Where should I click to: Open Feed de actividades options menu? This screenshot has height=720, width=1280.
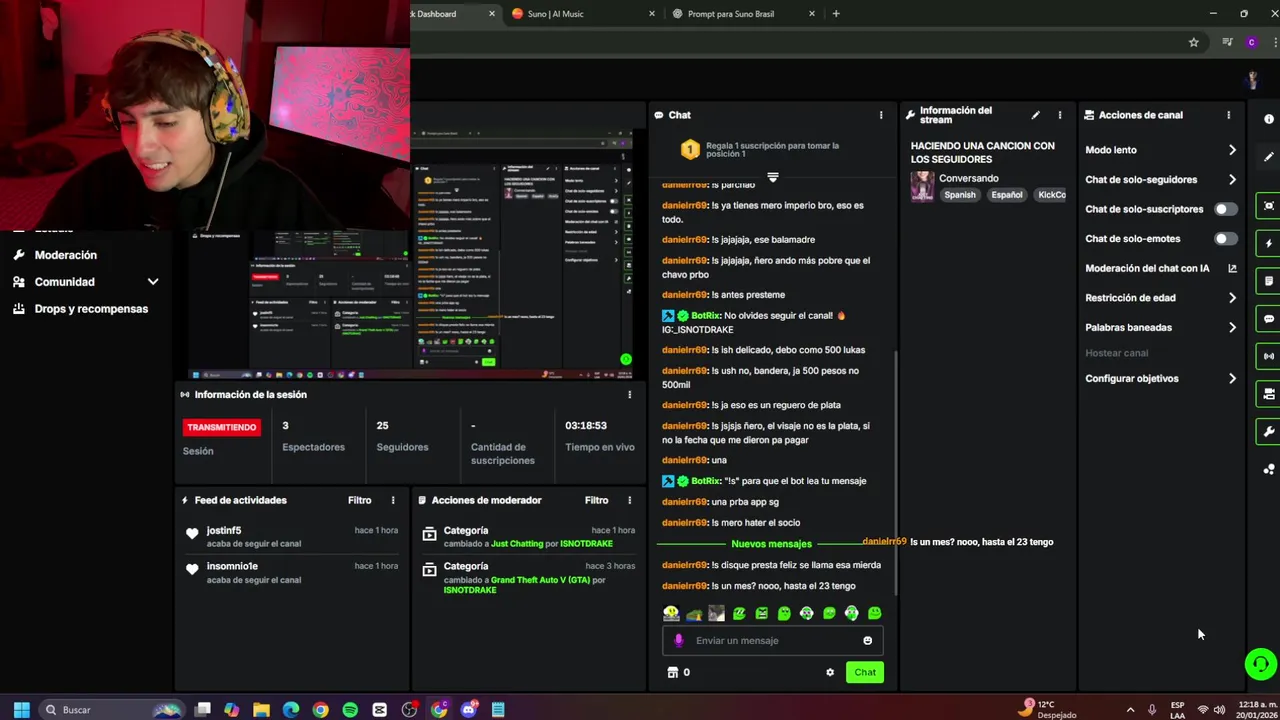coord(393,500)
